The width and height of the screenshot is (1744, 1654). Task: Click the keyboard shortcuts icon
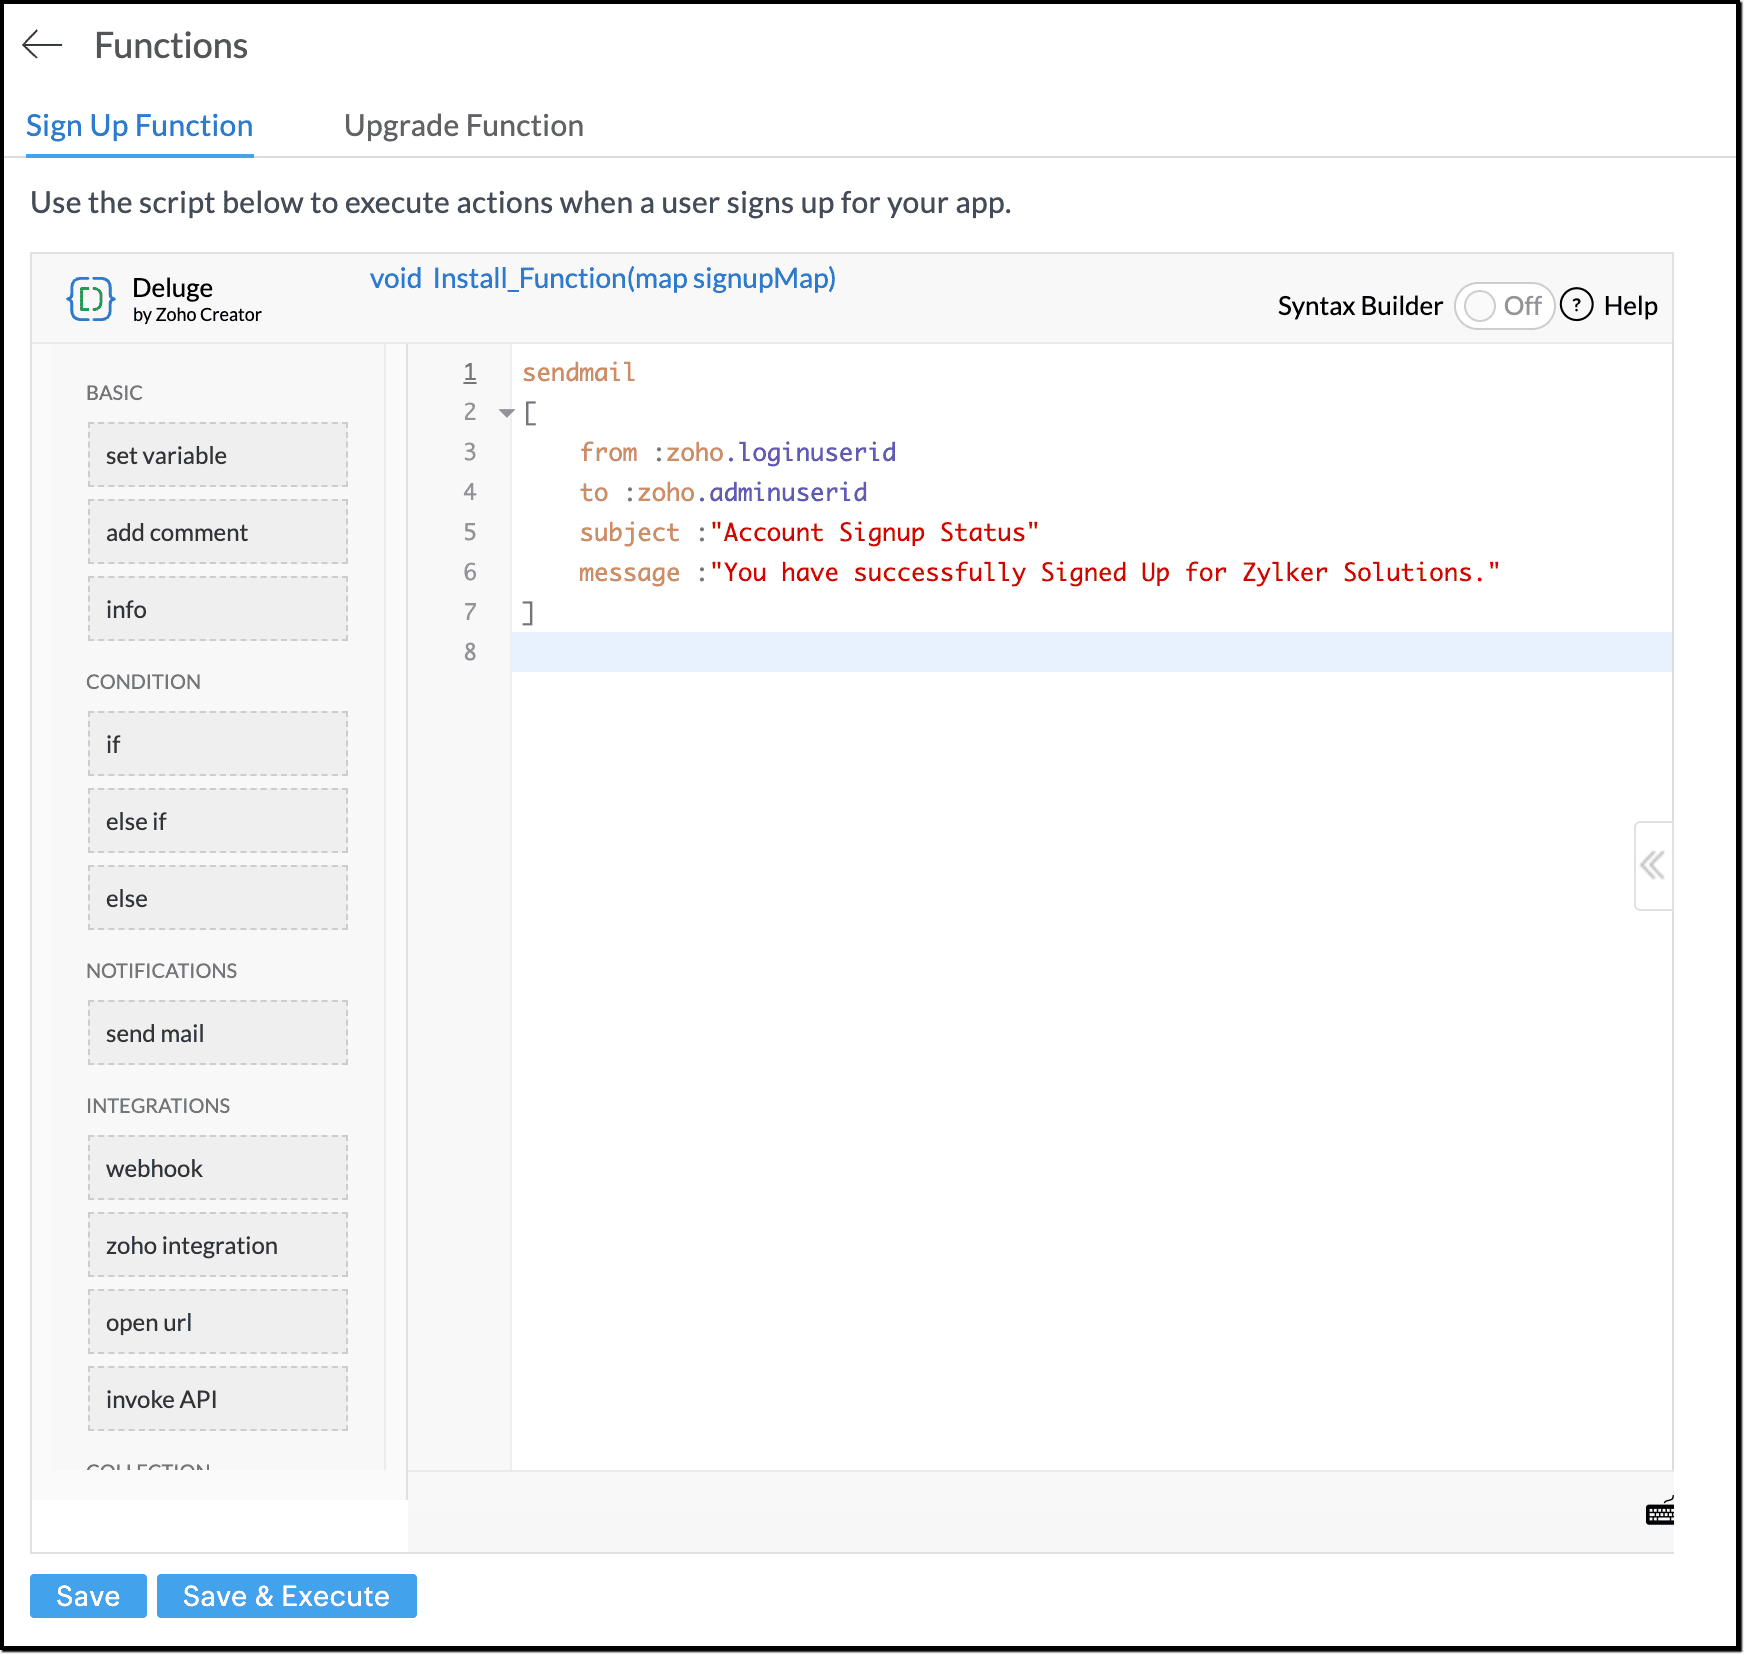coord(1660,1513)
